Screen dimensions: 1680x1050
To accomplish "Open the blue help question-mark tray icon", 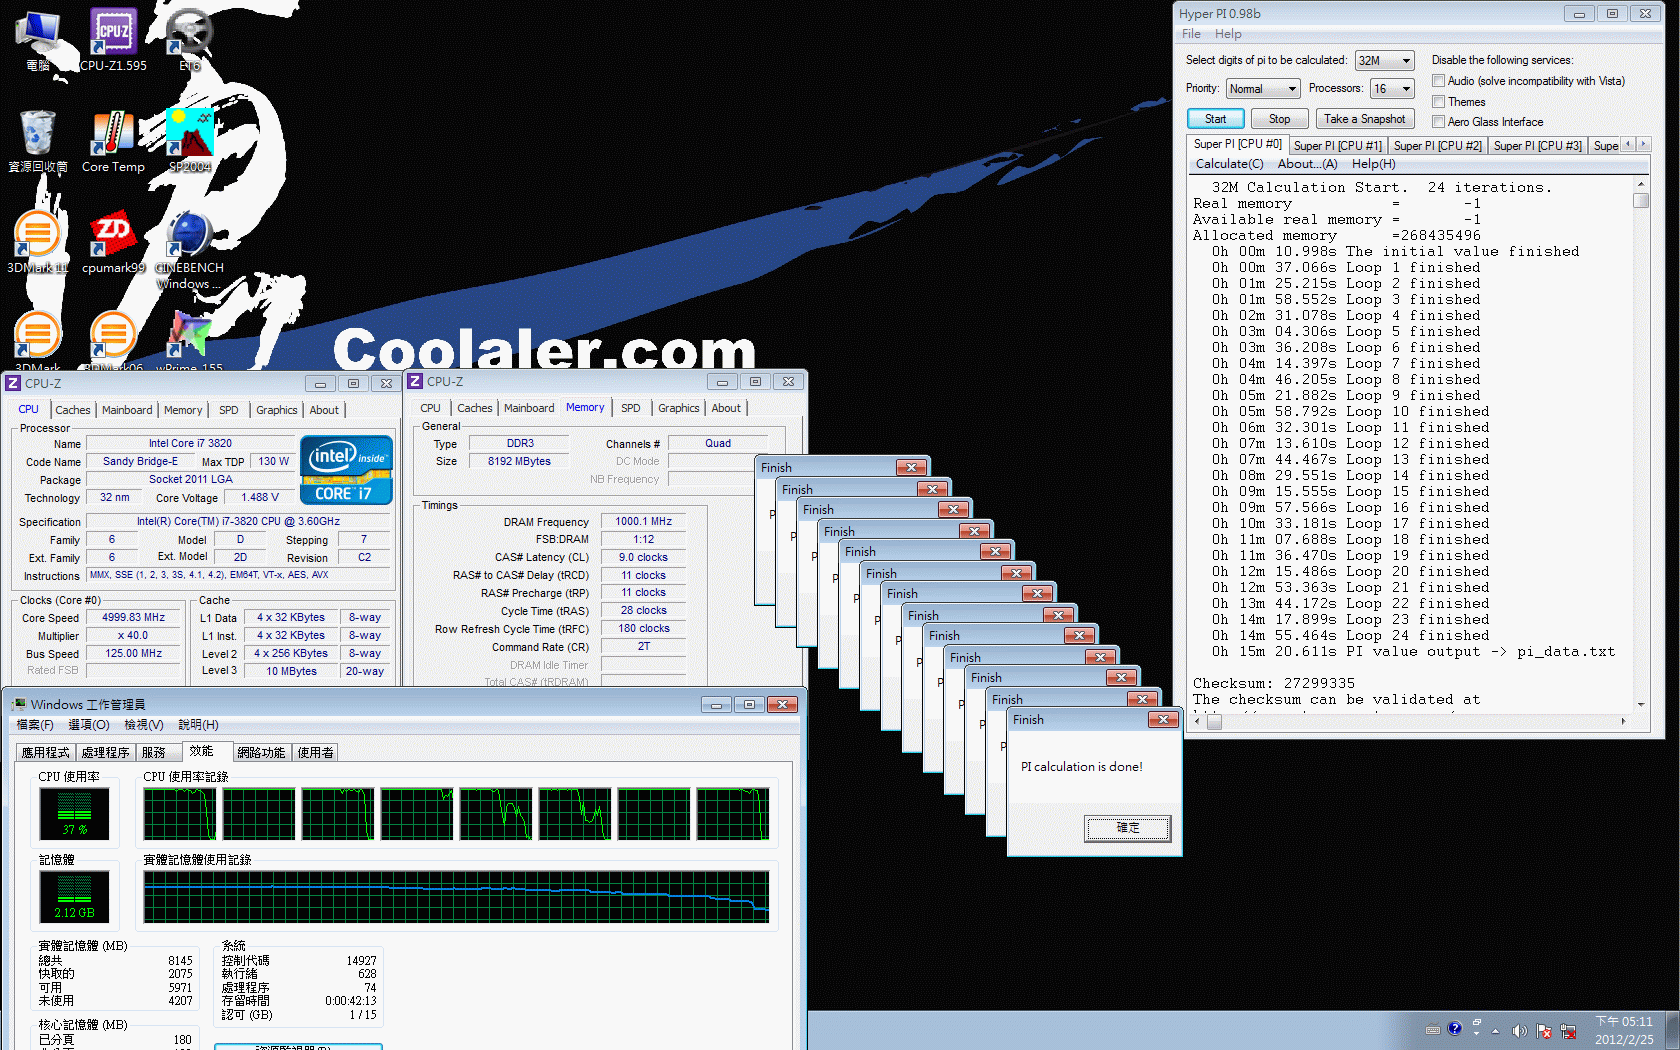I will click(1455, 1028).
